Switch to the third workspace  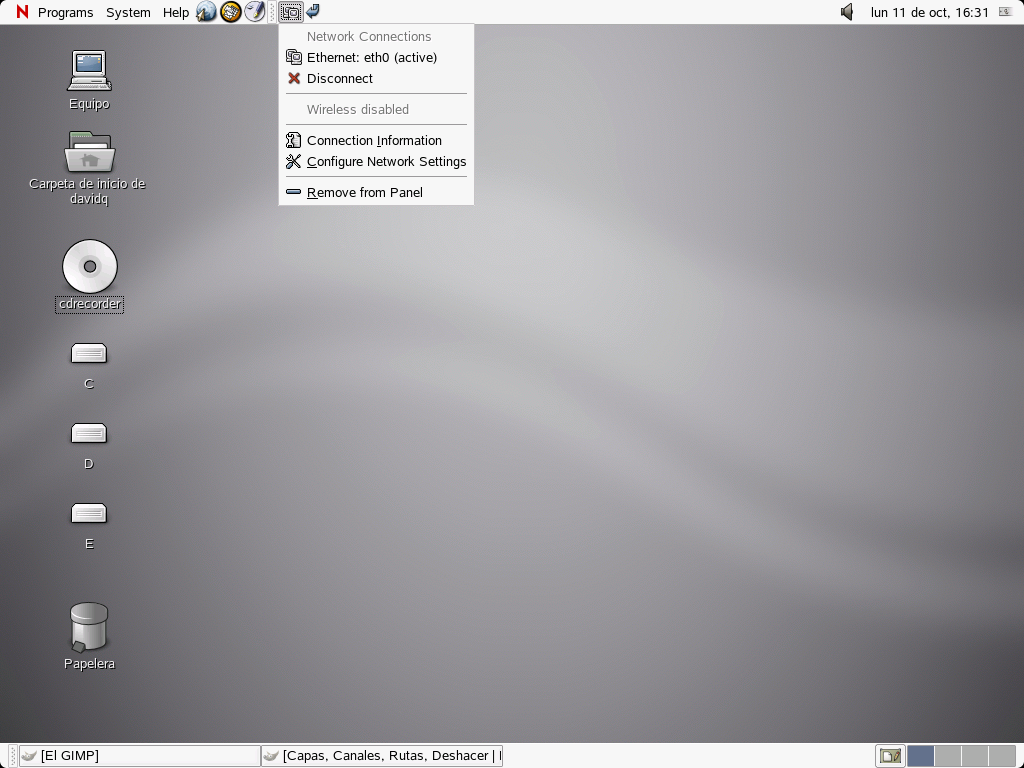975,756
